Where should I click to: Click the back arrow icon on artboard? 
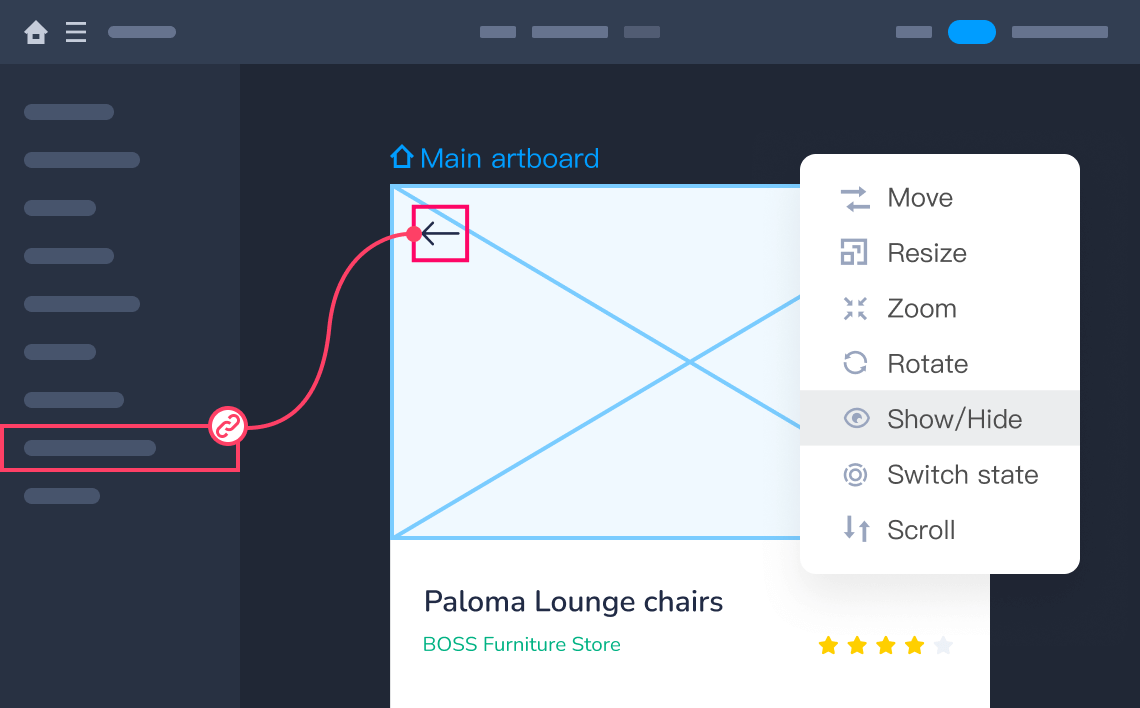click(440, 234)
